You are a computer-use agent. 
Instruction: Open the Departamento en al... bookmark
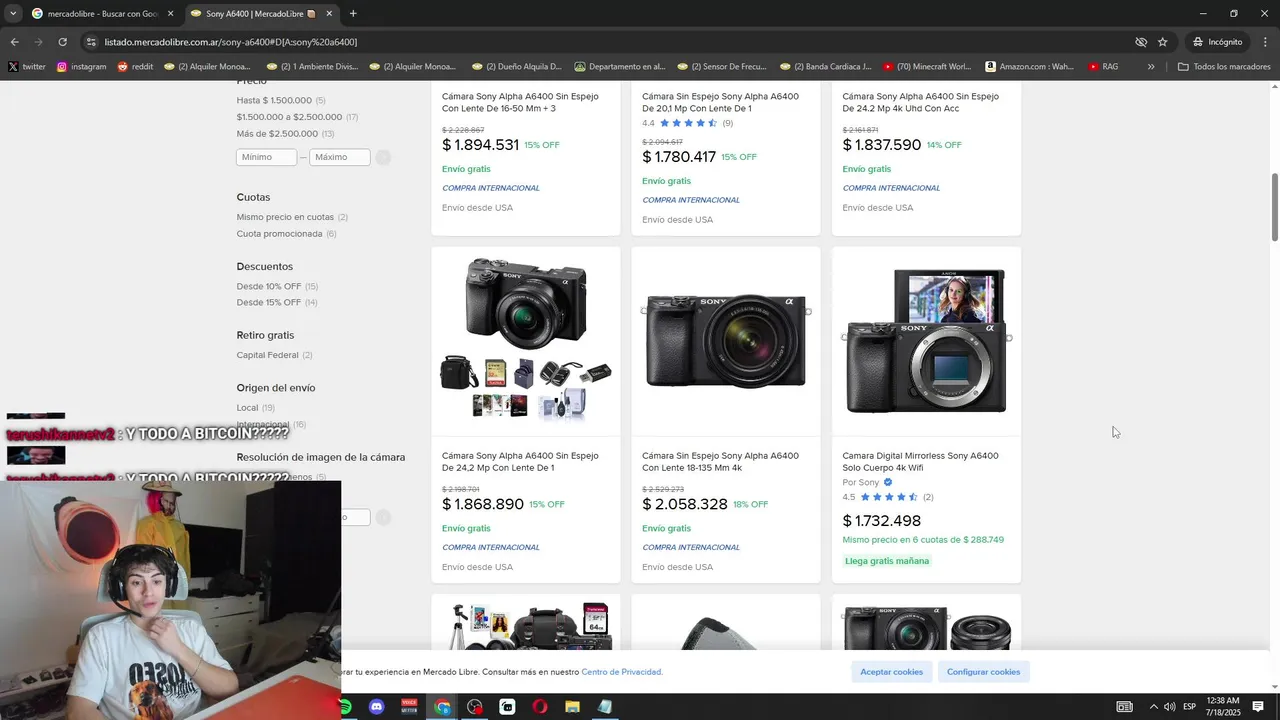coord(620,67)
